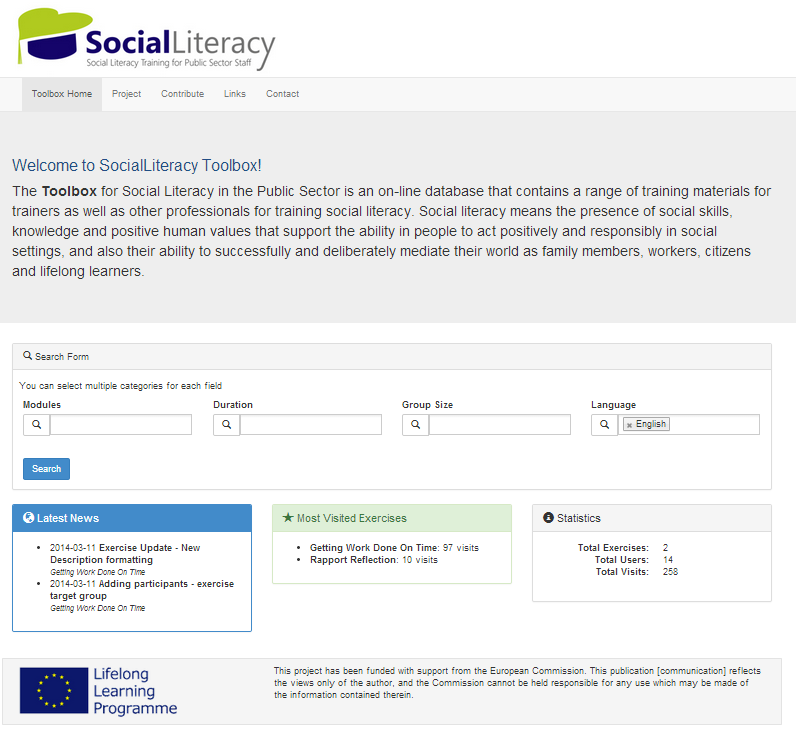Click 'Getting Work Done On Time' under Adding participants news

[x=97, y=608]
